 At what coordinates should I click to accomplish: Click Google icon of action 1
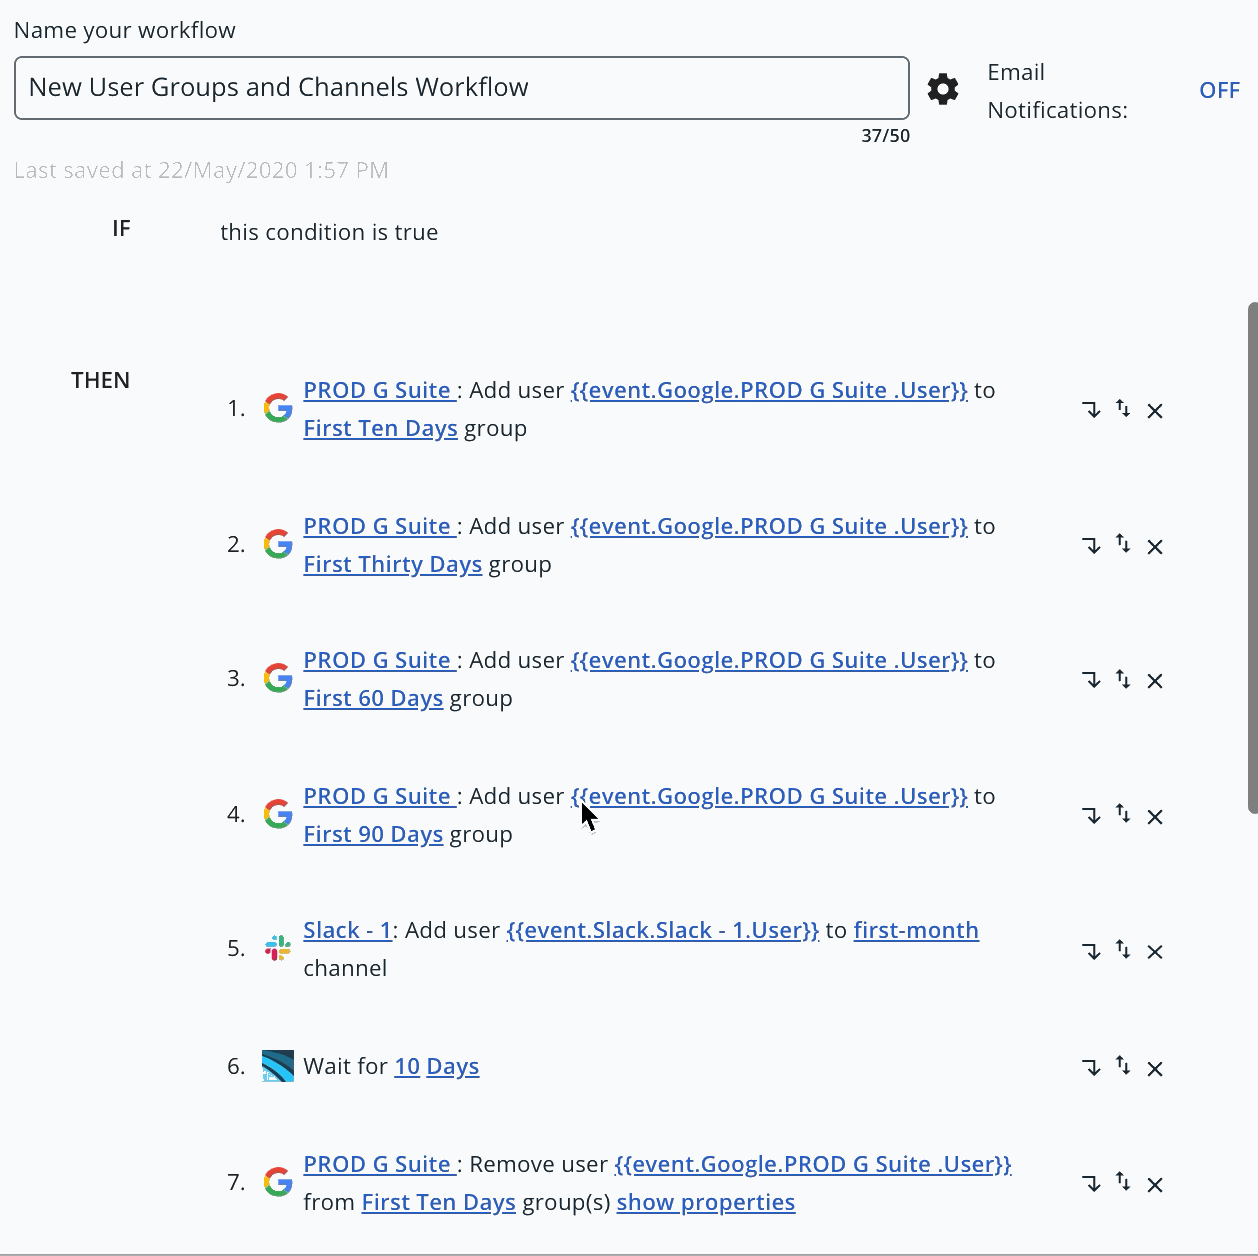[x=278, y=408]
